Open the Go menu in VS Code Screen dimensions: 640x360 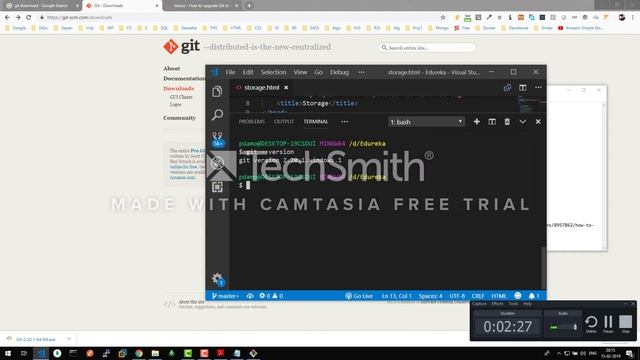pos(318,72)
